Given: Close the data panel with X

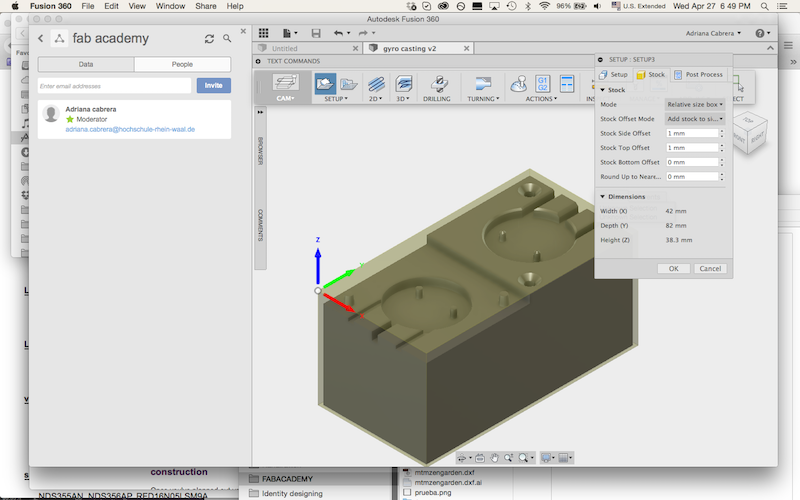Looking at the screenshot, I should point(243,31).
